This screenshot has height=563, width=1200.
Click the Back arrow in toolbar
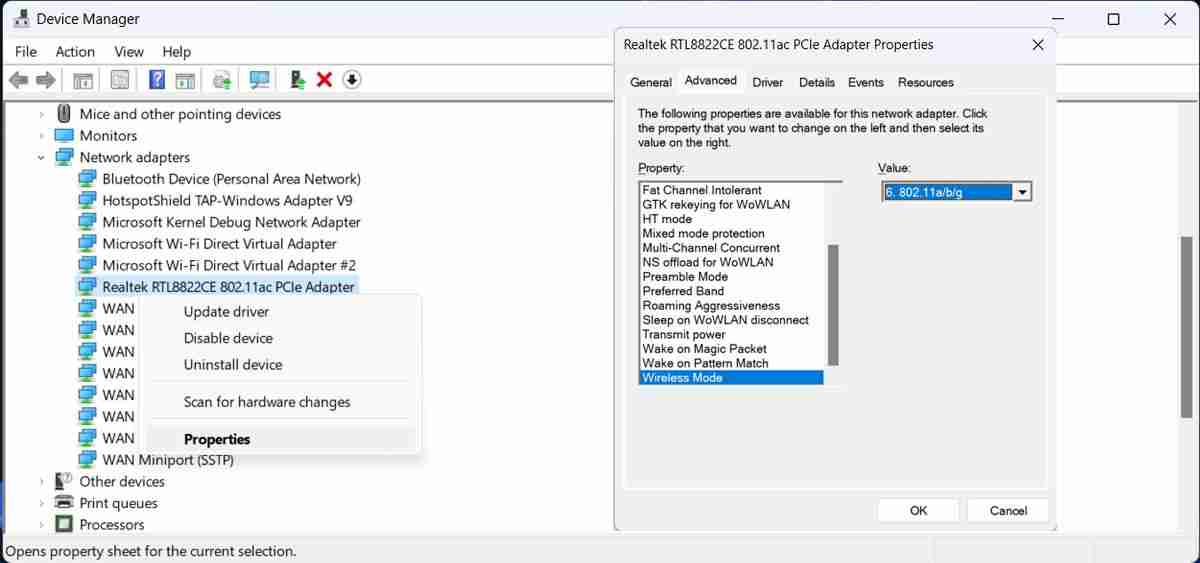pos(18,80)
